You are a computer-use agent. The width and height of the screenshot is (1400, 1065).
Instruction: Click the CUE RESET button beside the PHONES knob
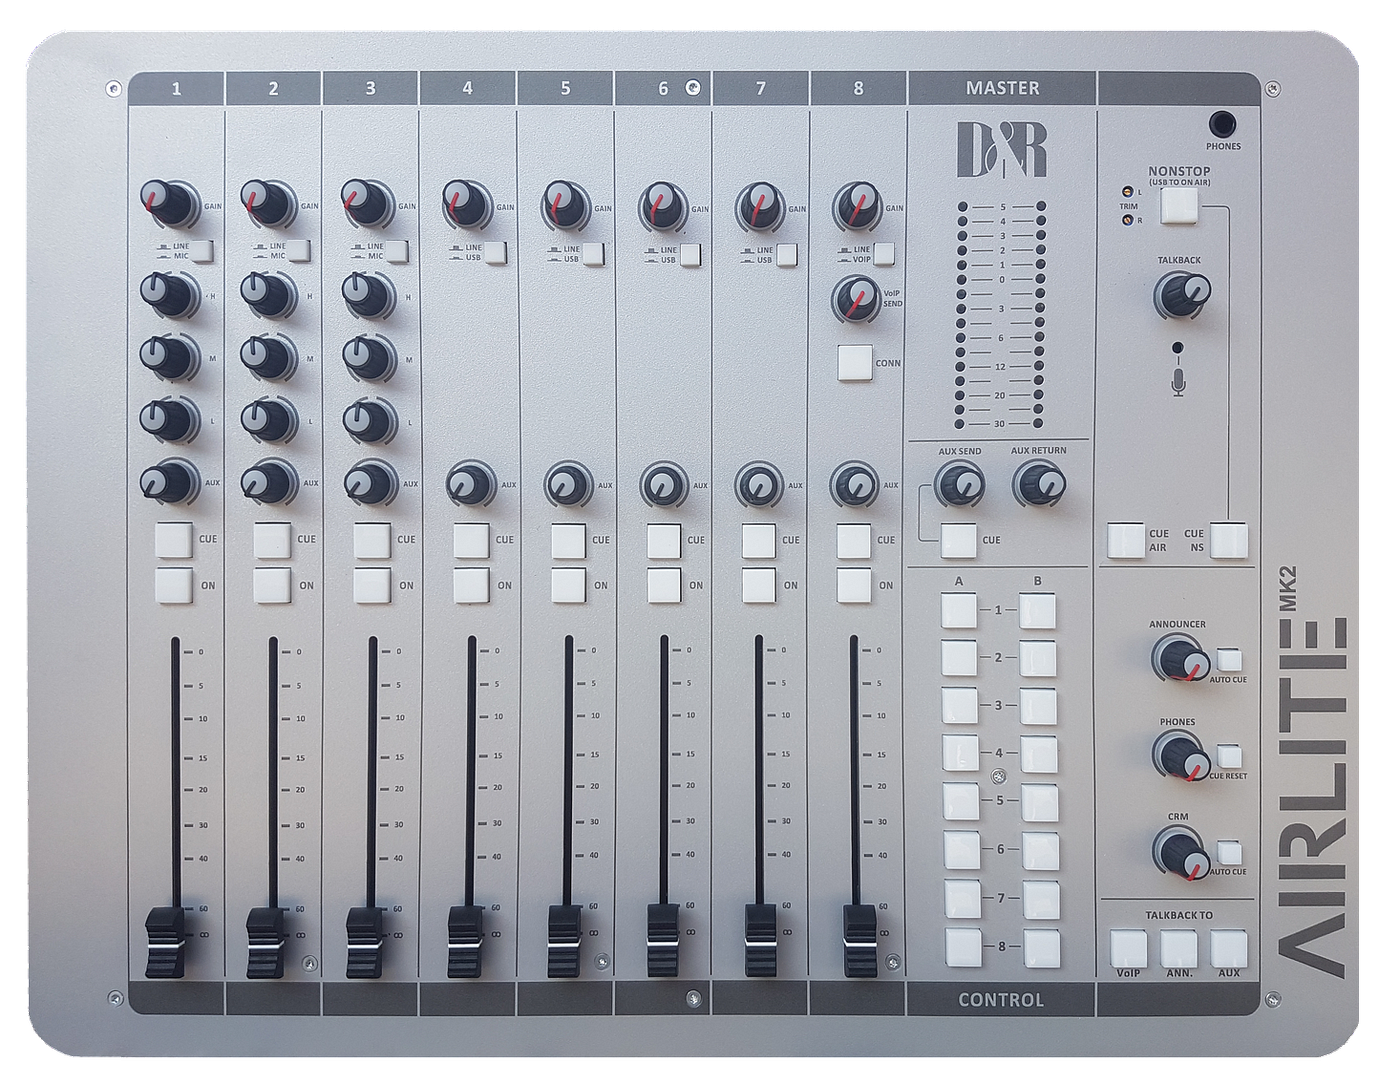[1229, 756]
